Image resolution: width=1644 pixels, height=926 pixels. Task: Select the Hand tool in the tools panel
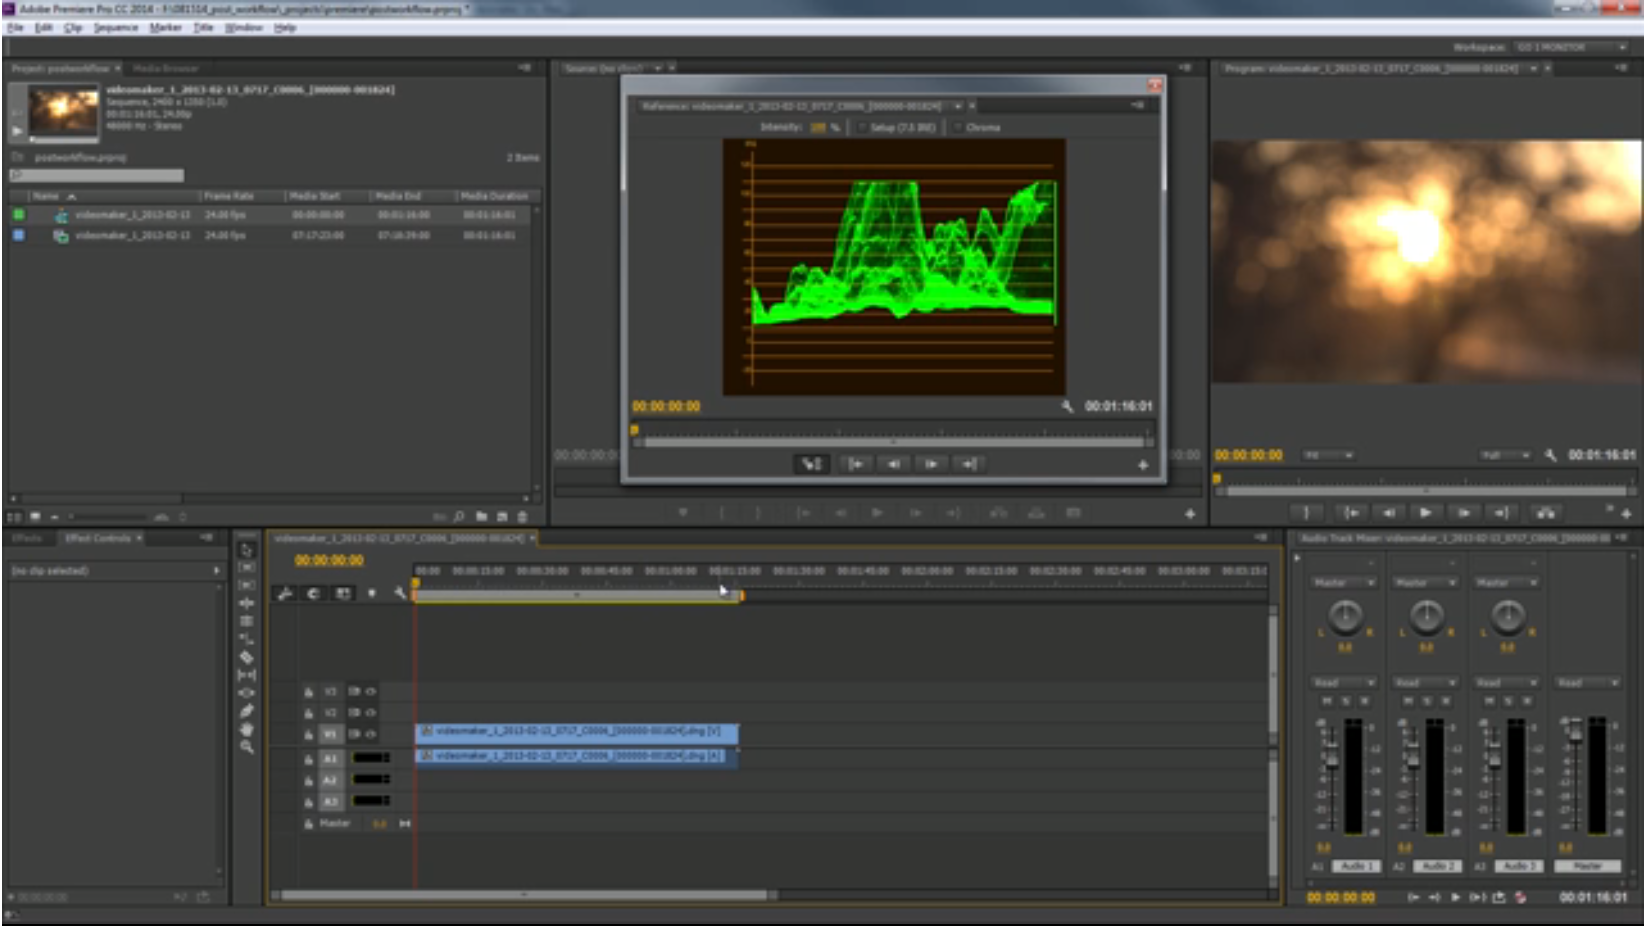click(x=246, y=729)
